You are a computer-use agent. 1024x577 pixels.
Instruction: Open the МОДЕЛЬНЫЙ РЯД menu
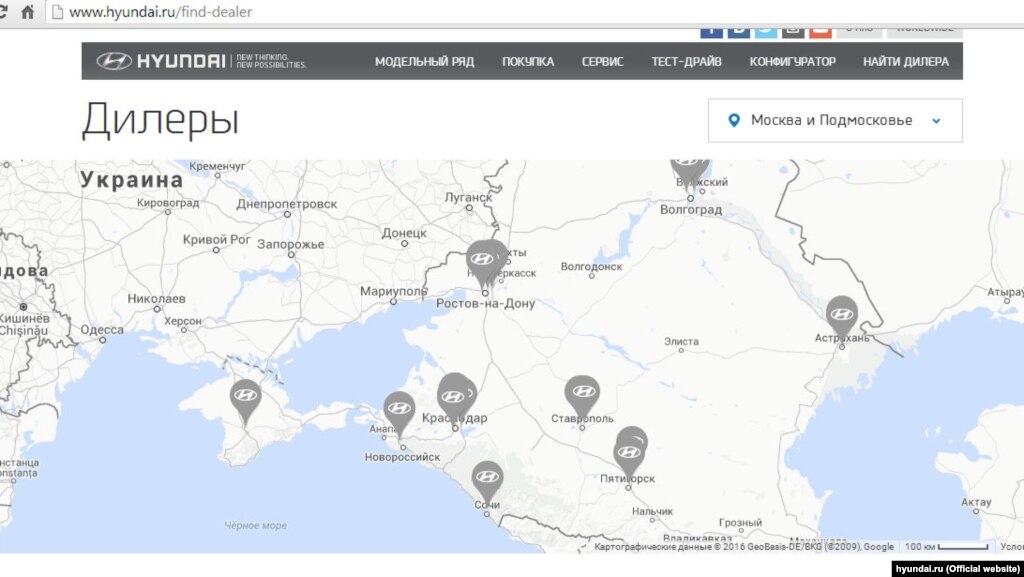click(x=424, y=62)
